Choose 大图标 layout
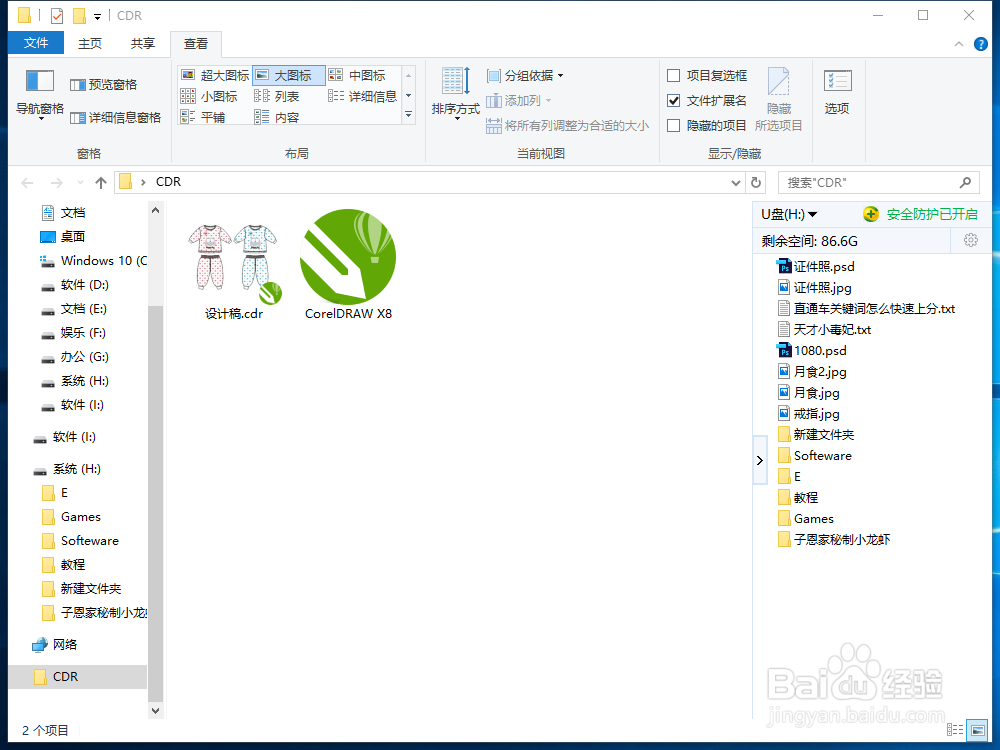The image size is (1000, 750). click(x=289, y=75)
